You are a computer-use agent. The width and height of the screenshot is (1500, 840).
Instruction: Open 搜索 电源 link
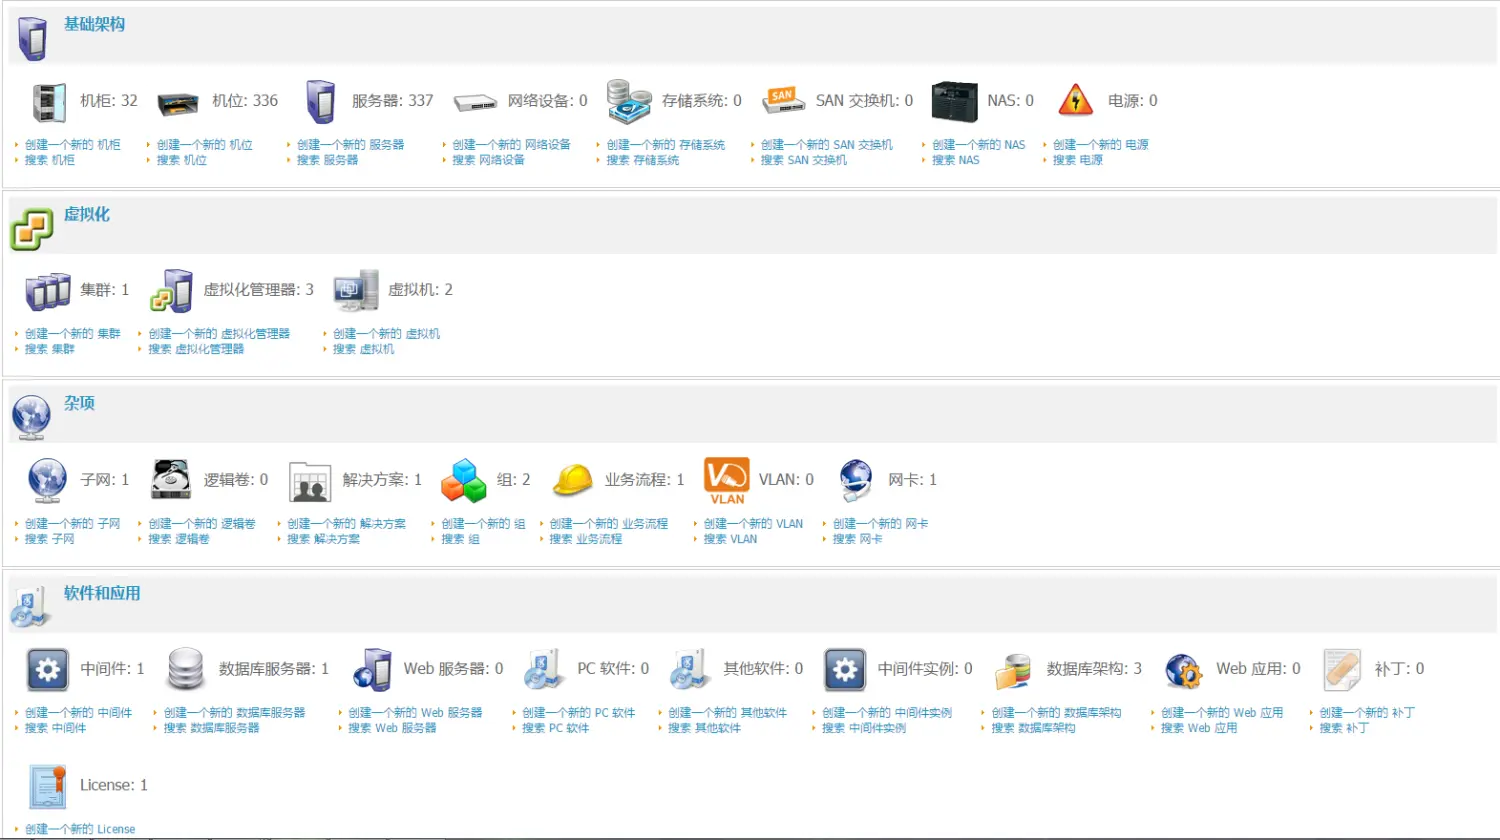point(1078,160)
